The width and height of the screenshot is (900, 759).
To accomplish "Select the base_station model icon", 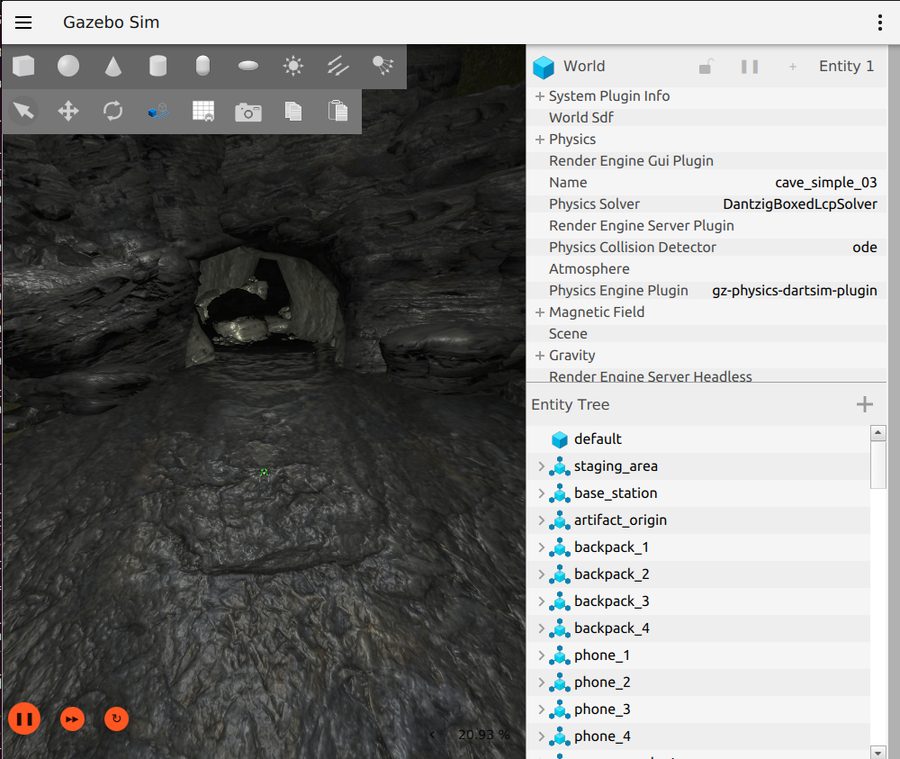I will coord(560,493).
